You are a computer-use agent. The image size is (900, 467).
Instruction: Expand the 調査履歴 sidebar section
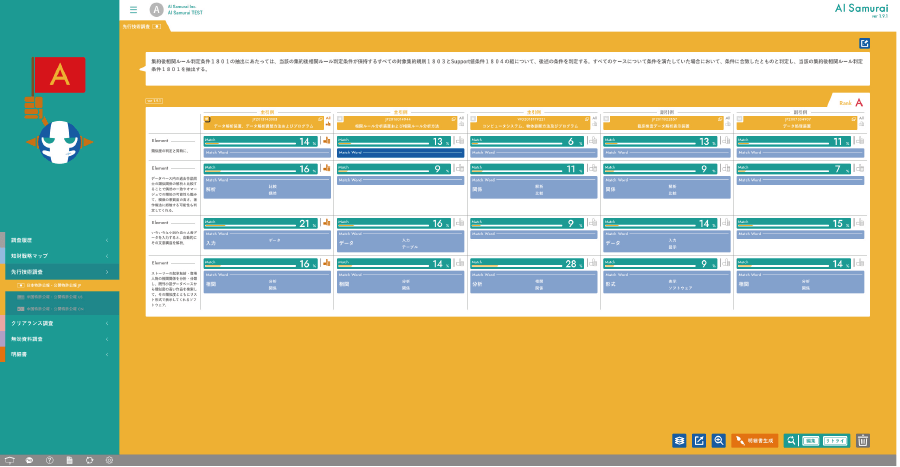tap(58, 241)
